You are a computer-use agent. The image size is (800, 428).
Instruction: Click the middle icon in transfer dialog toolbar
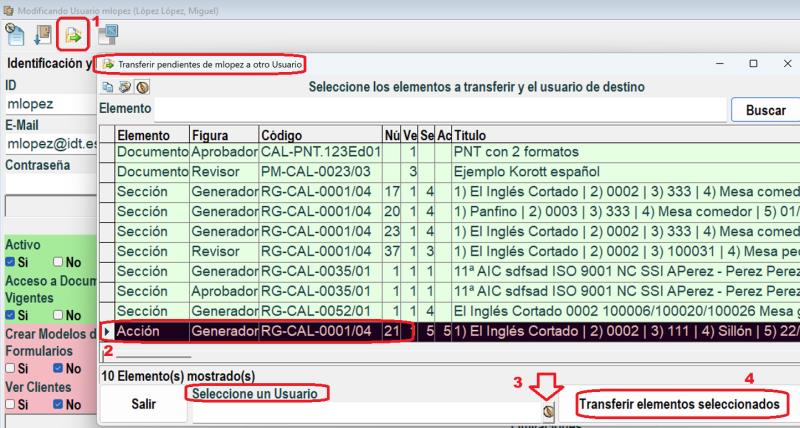click(x=124, y=87)
